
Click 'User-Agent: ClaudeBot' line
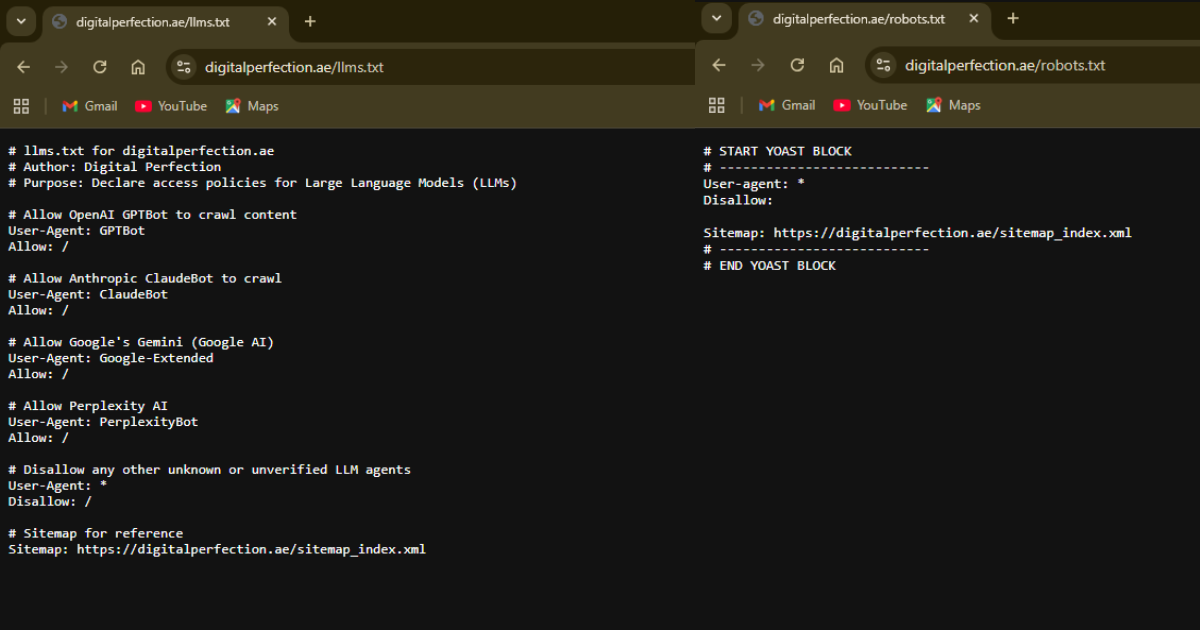pyautogui.click(x=88, y=294)
